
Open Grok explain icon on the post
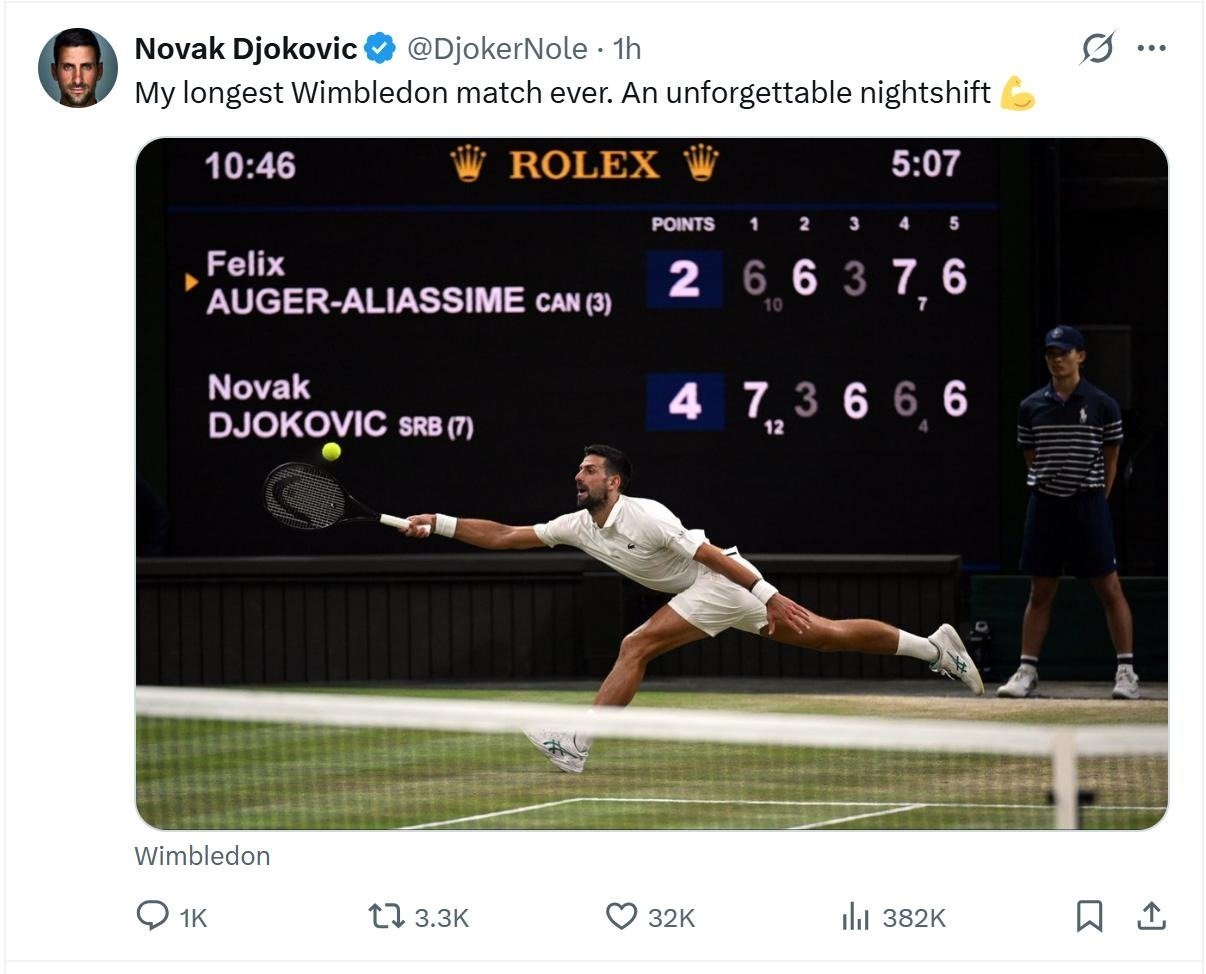(1097, 48)
